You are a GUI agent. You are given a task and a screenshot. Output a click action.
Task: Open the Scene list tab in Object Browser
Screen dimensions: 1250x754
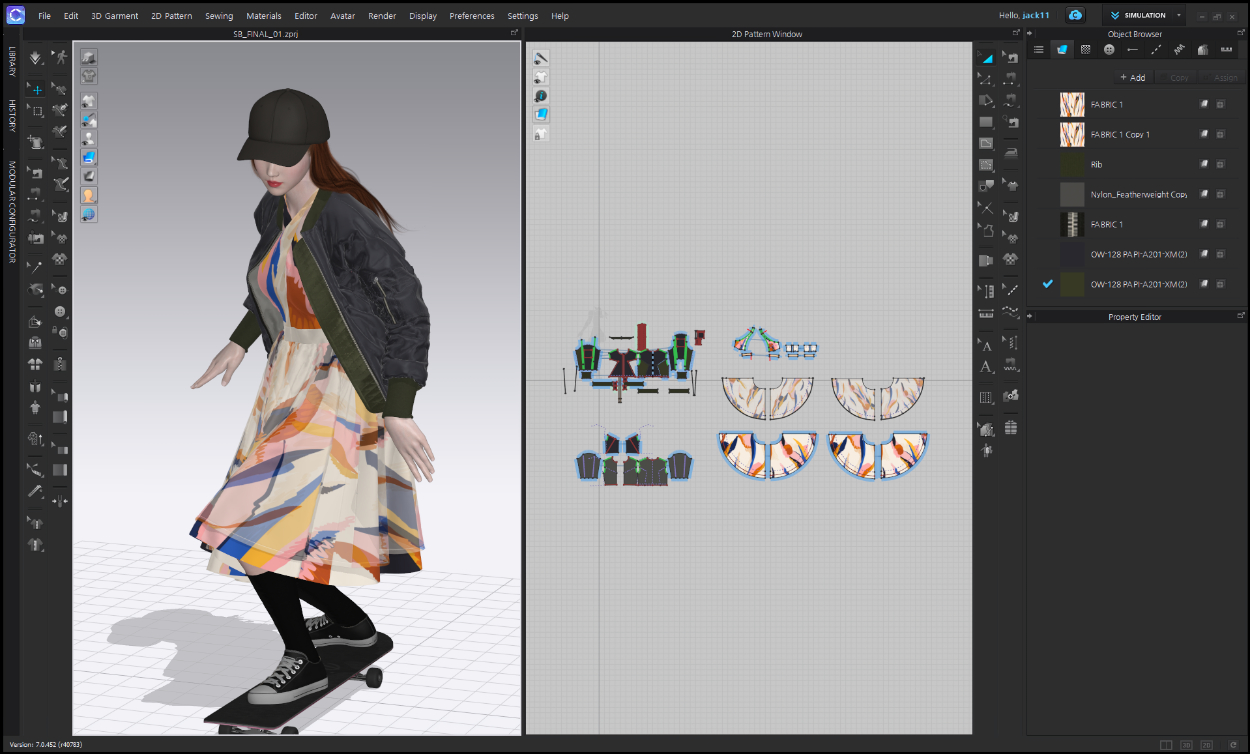(x=1039, y=49)
